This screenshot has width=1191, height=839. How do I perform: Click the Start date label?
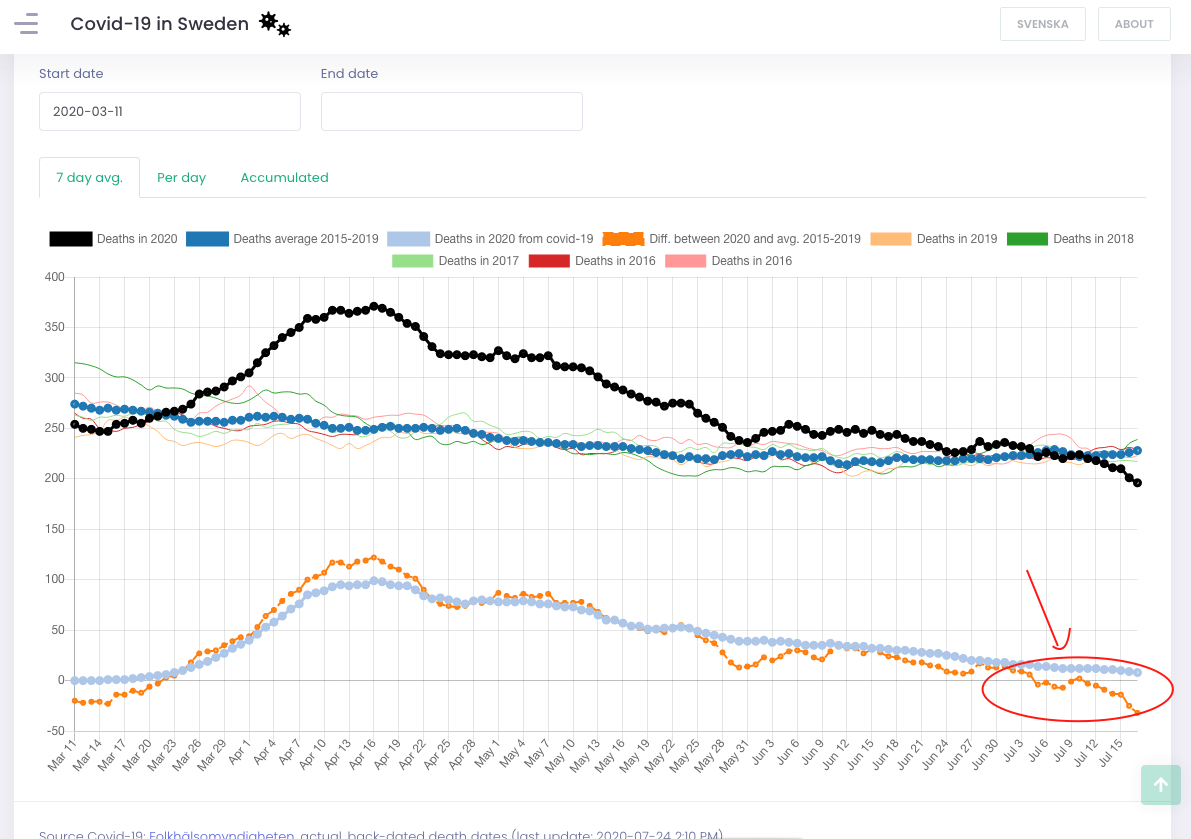pyautogui.click(x=71, y=74)
